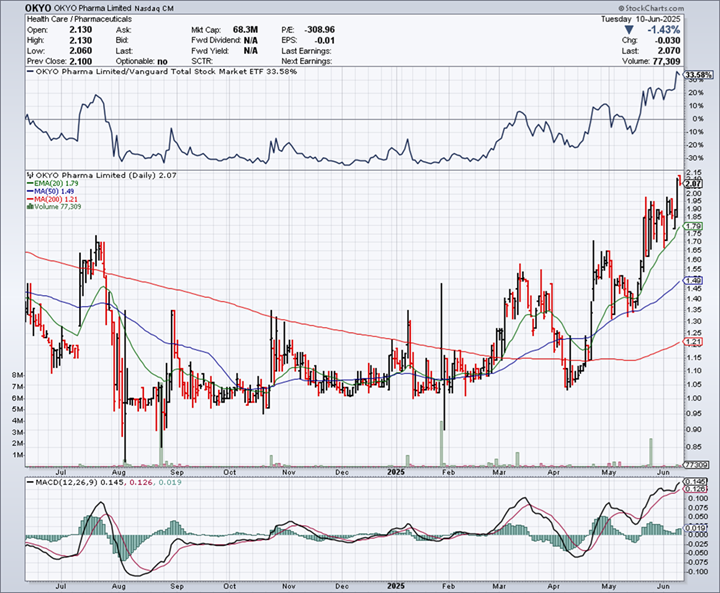Viewport: 720px width, 593px height.
Task: Click the 1M volume axis label
Action: point(18,455)
